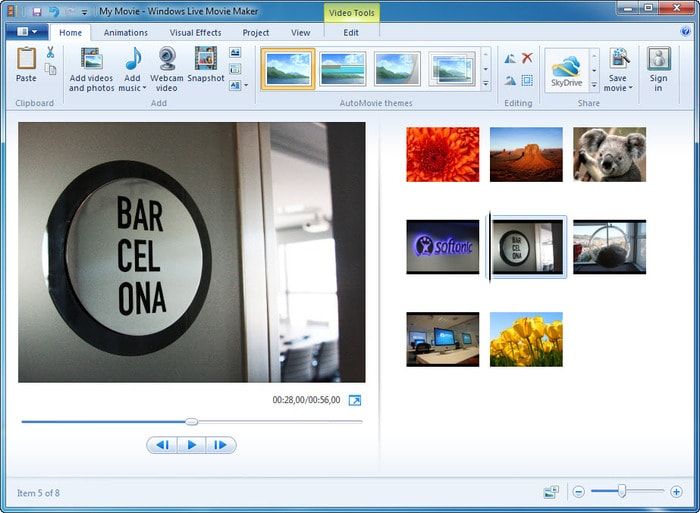Click the Sign in button
This screenshot has width=700, height=513.
658,70
